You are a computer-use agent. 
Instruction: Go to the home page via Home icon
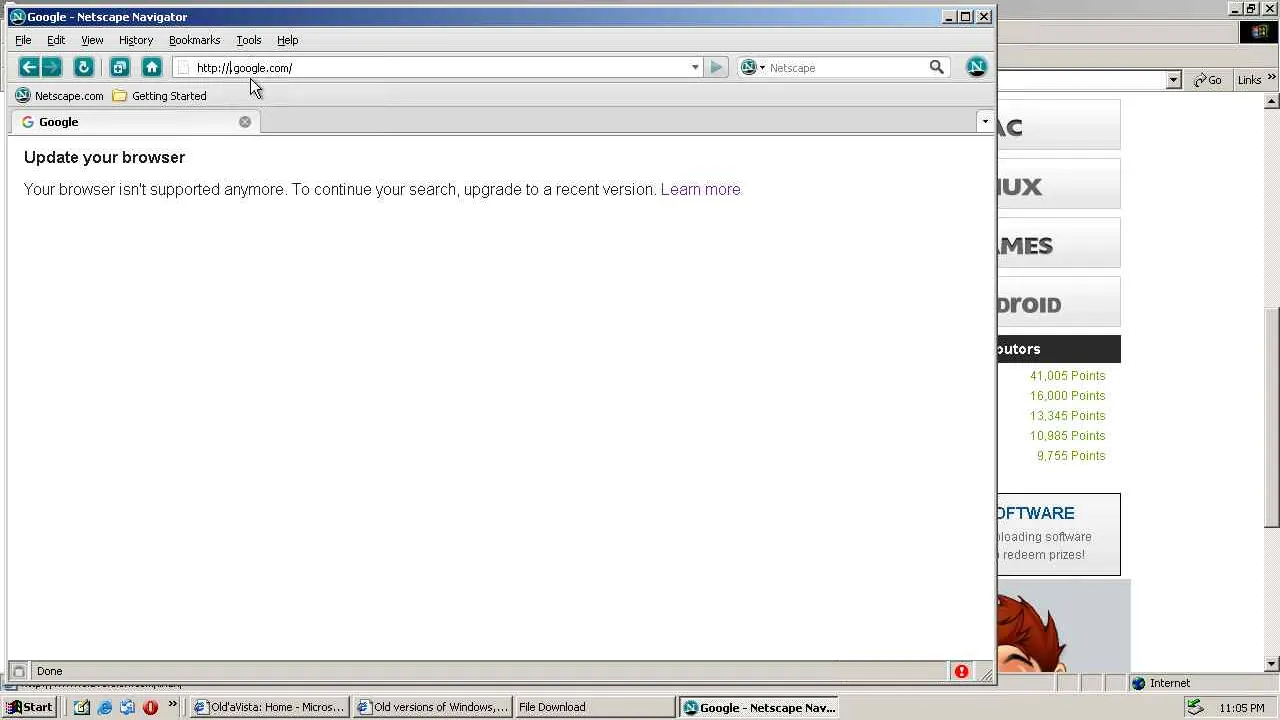coord(152,67)
